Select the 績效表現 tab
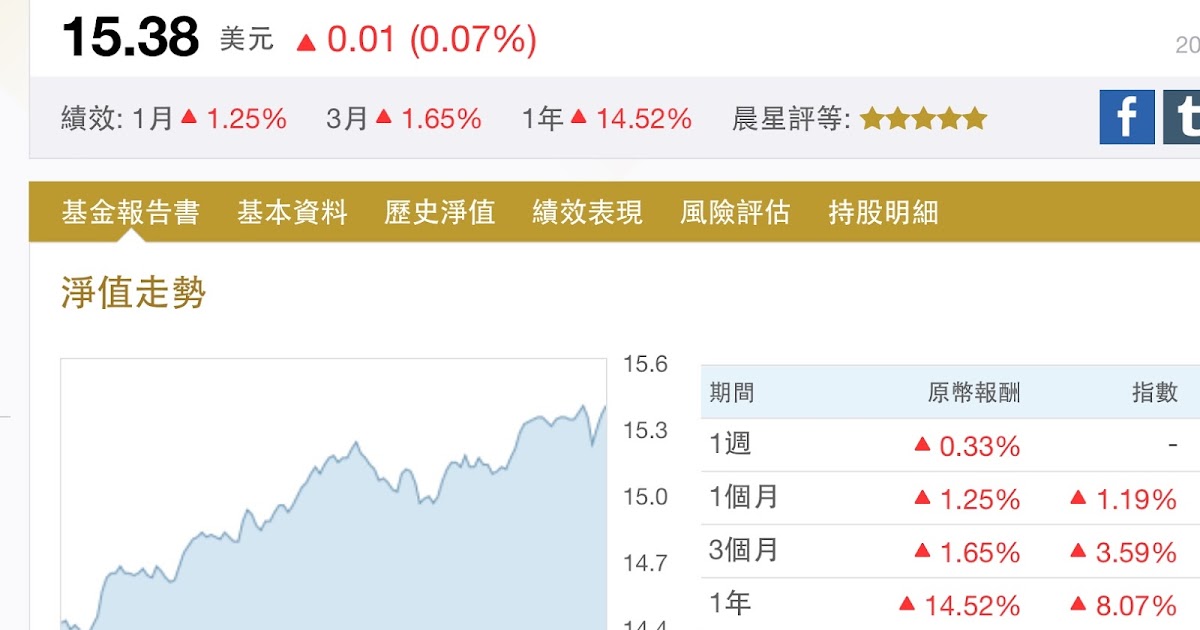 coord(586,212)
